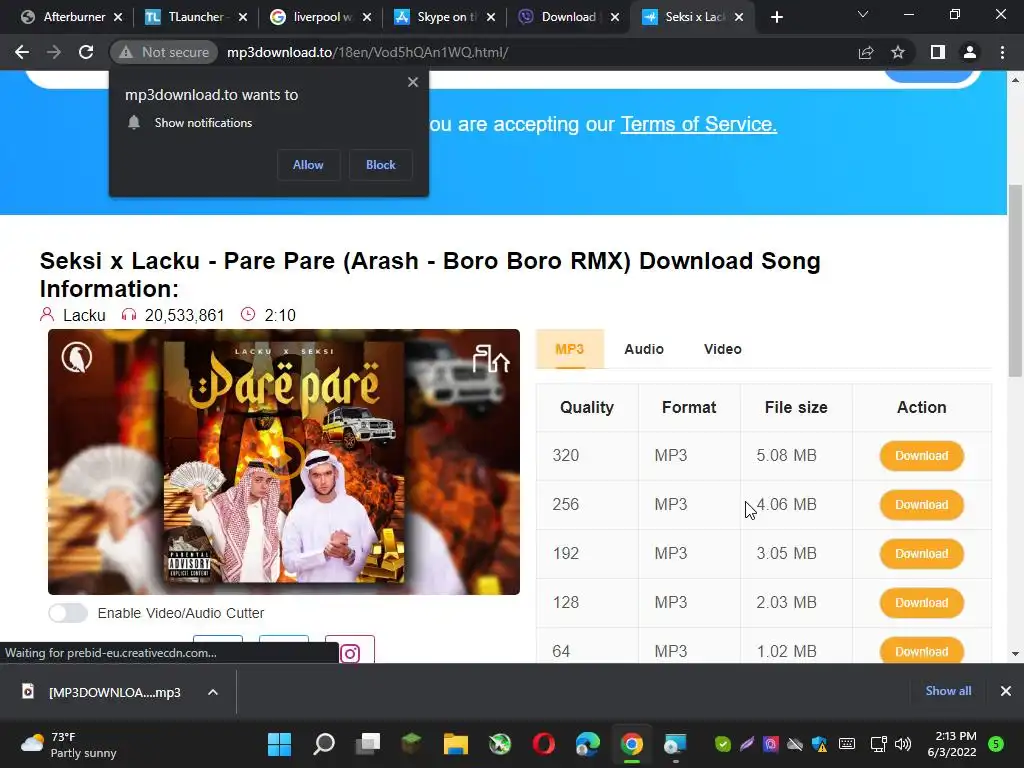Download the 128 quality MP3
Viewport: 1024px width, 768px height.
[921, 603]
